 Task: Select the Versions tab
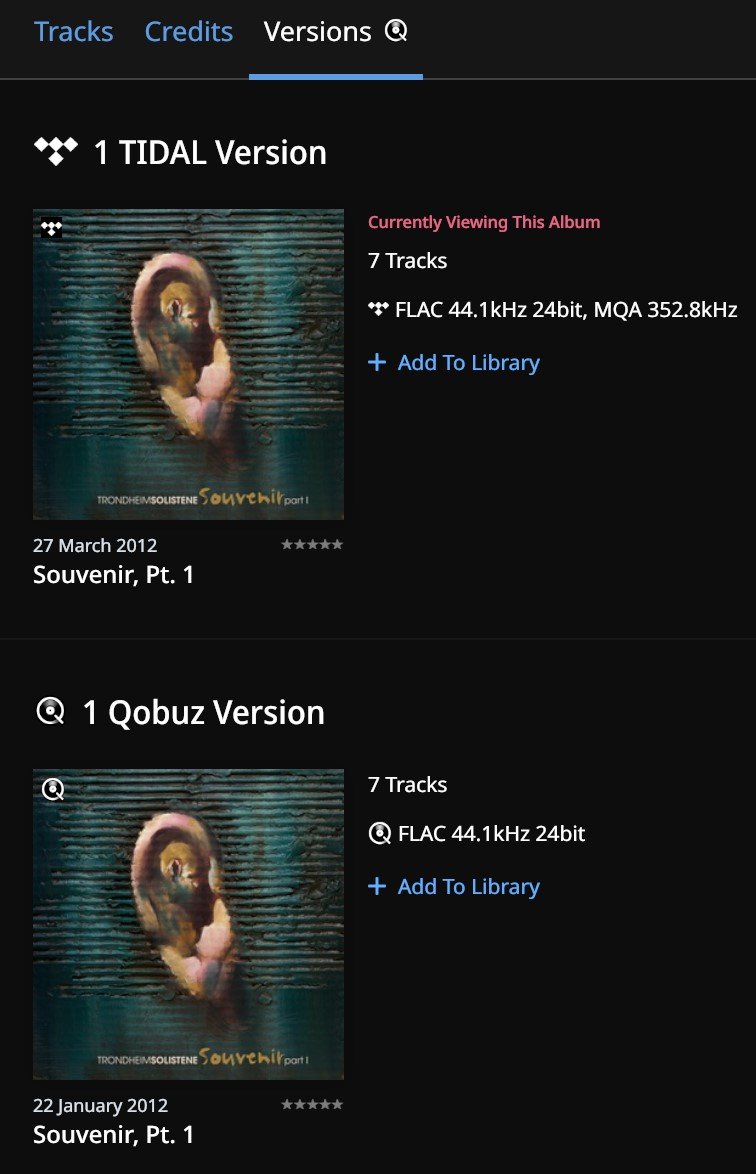pos(317,31)
